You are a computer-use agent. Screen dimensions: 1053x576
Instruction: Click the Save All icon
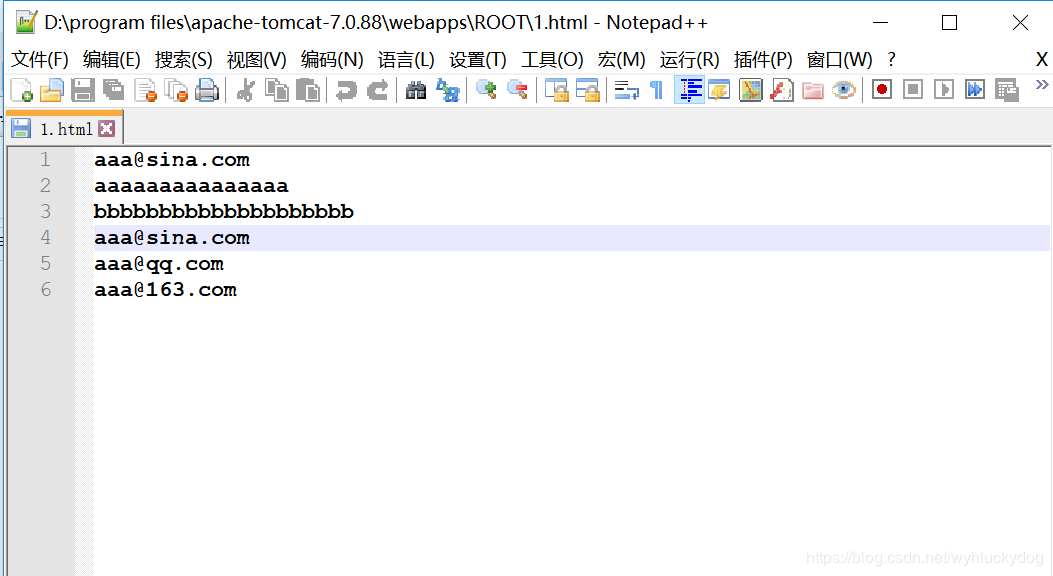point(113,89)
